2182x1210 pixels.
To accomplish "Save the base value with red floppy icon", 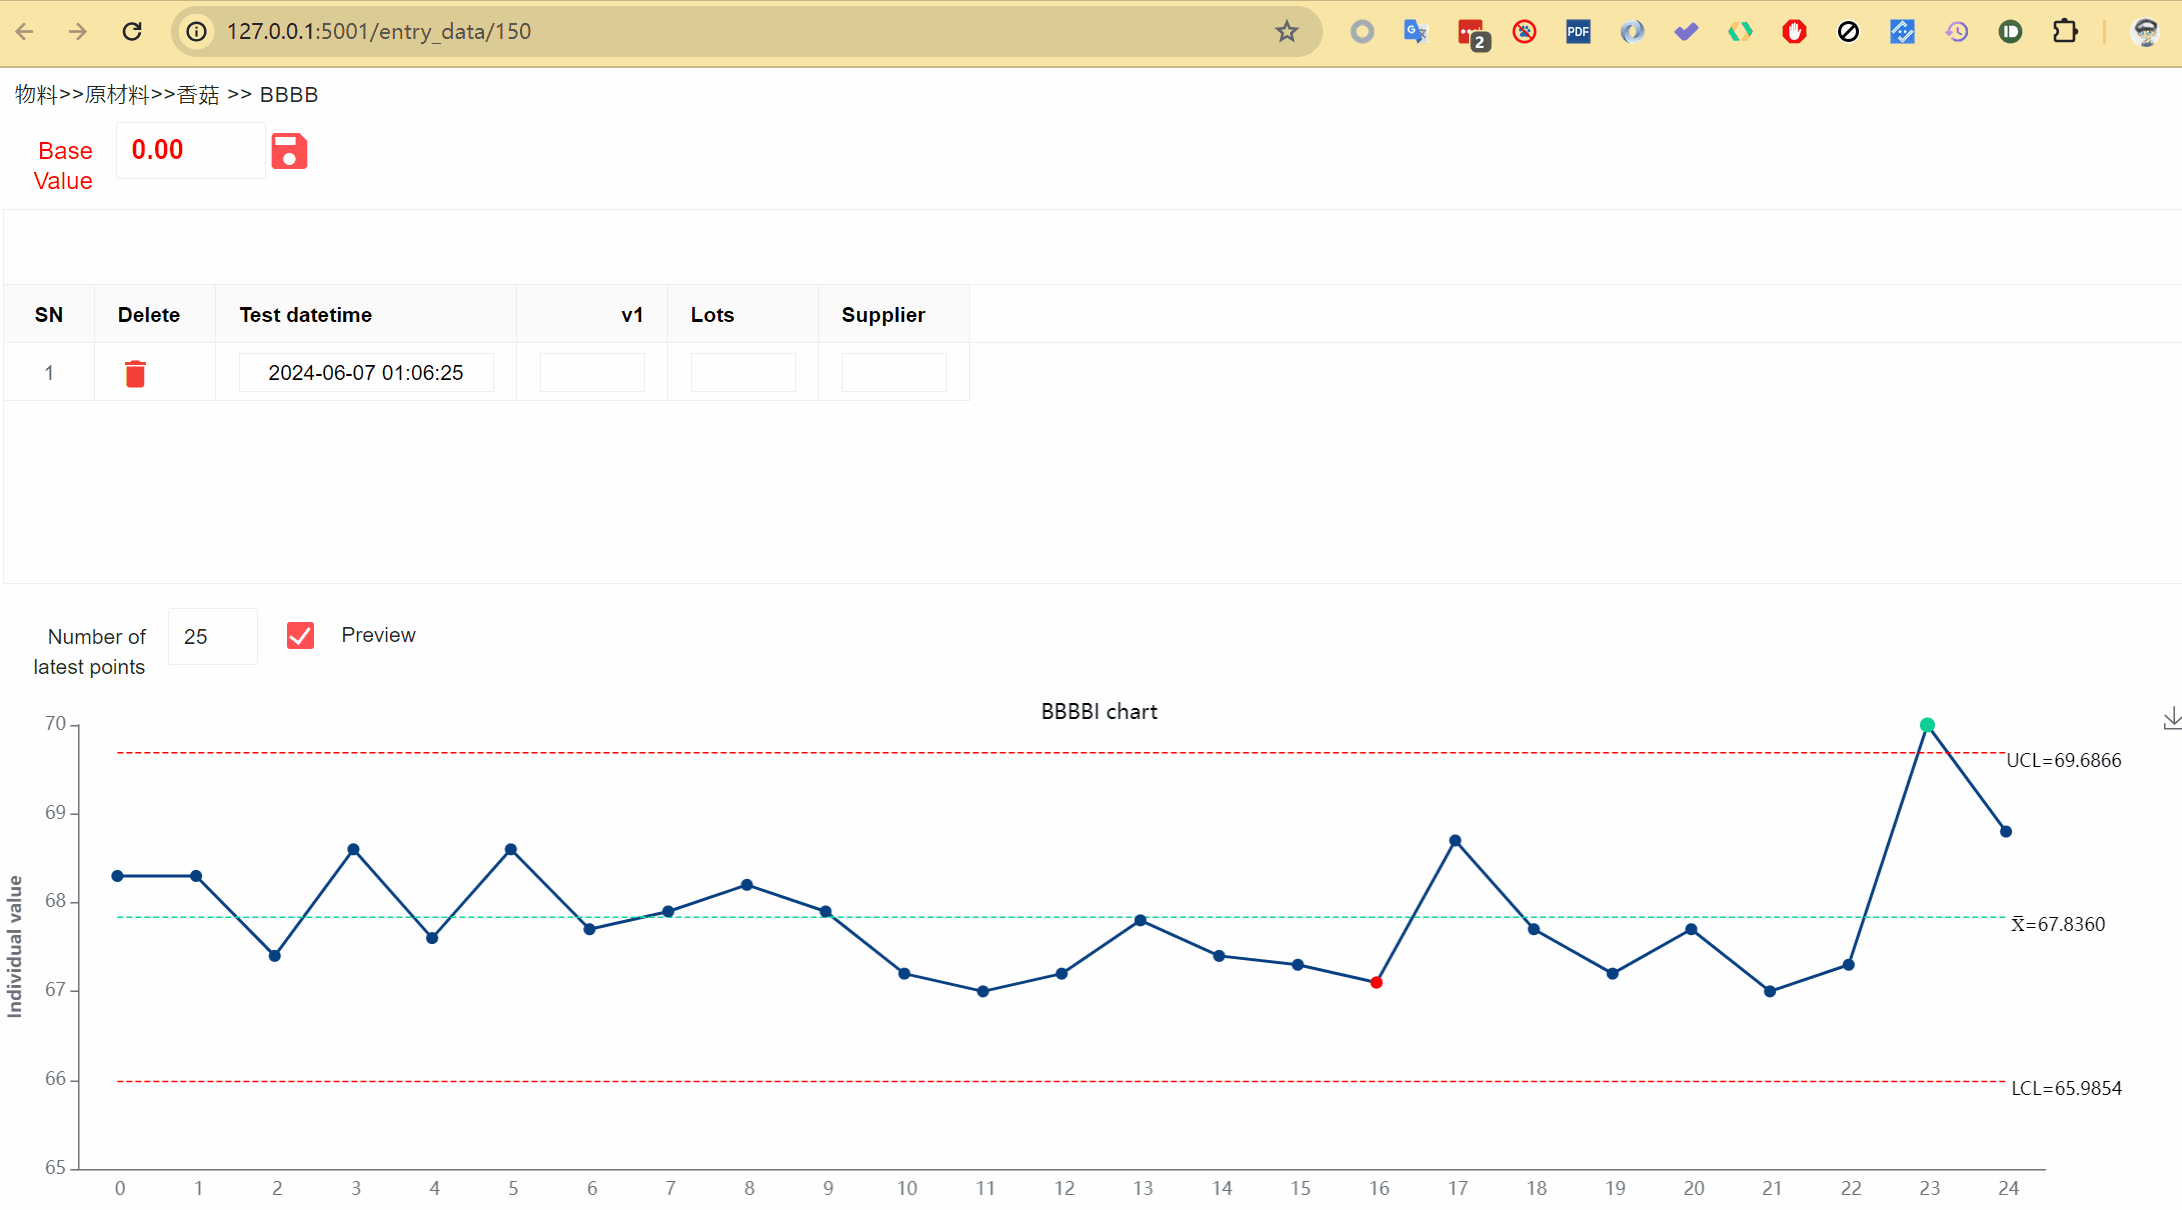I will pyautogui.click(x=289, y=152).
